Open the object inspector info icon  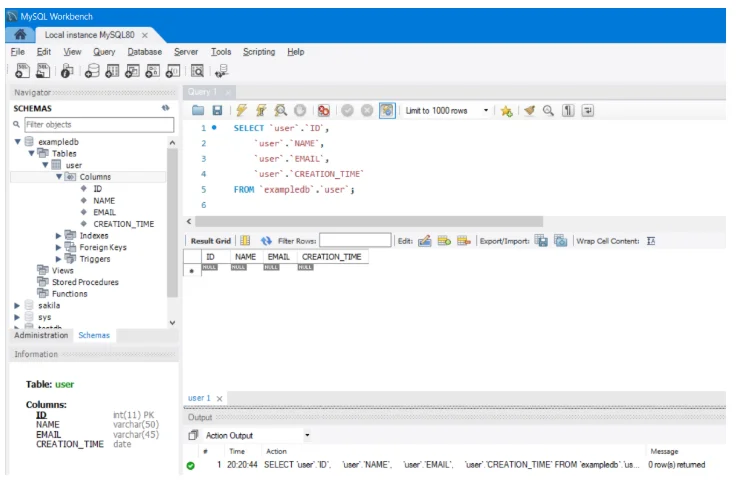[x=67, y=71]
